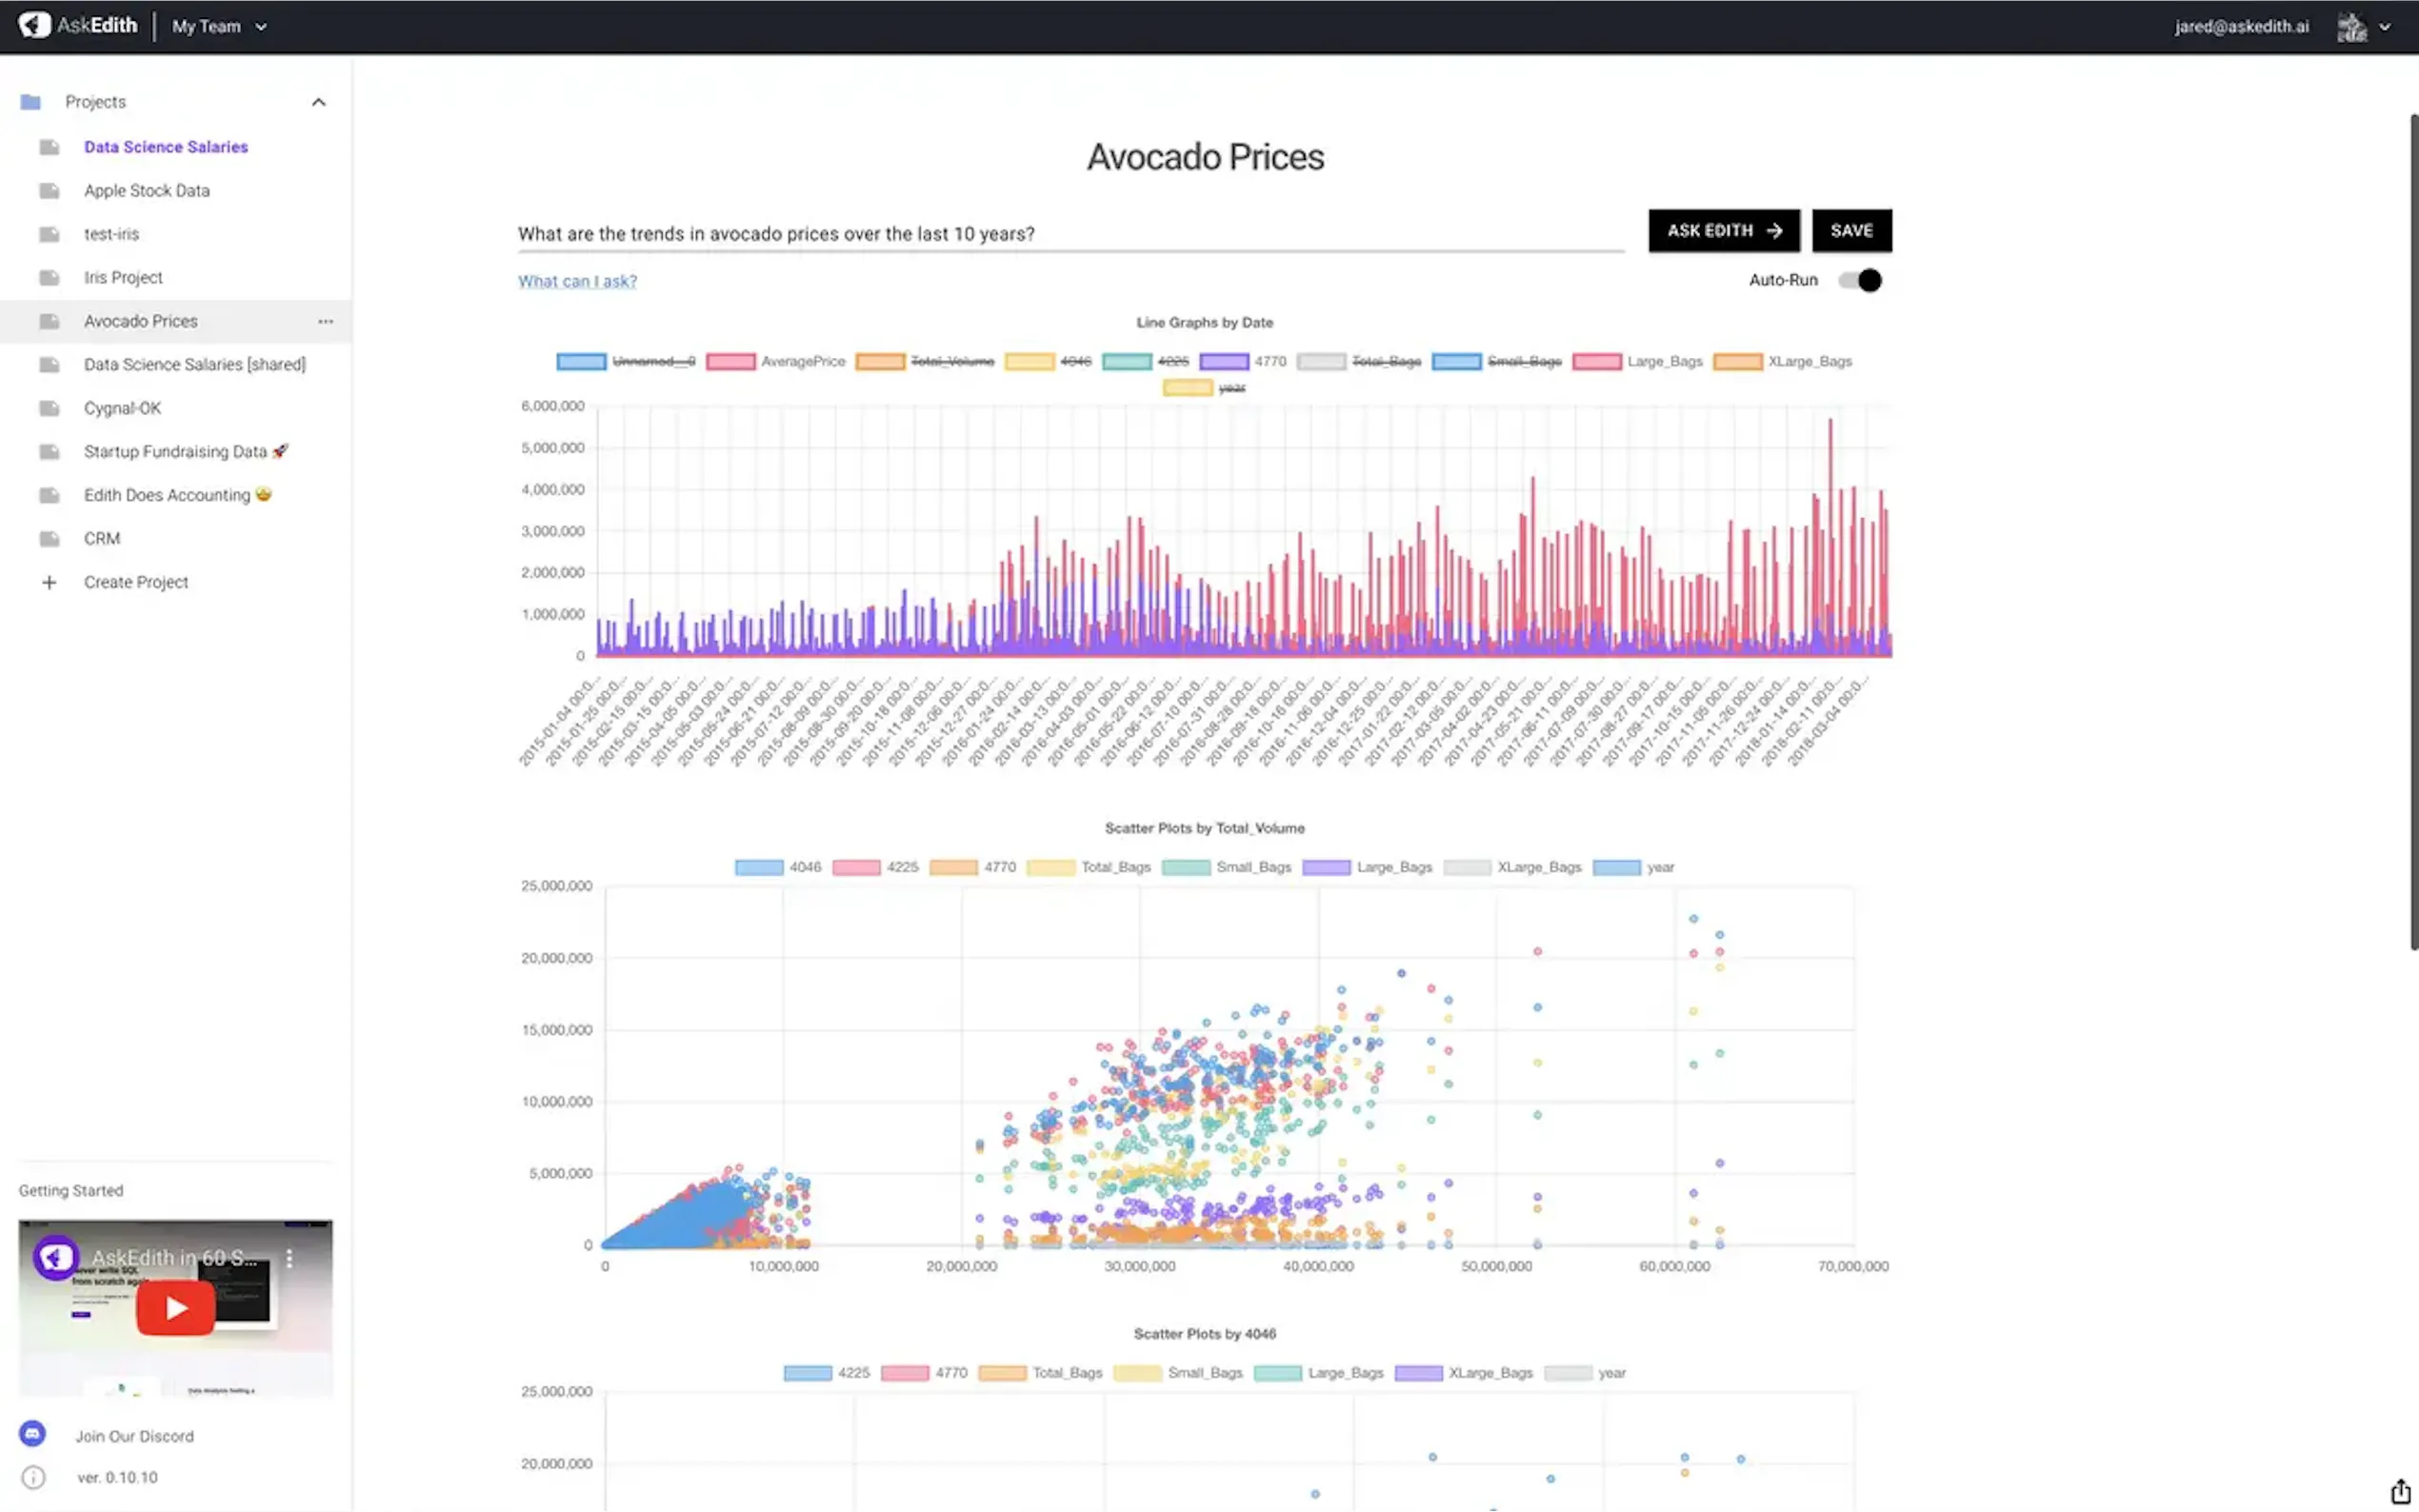Click the ASK EDITH button
The width and height of the screenshot is (2419, 1512).
coord(1723,230)
